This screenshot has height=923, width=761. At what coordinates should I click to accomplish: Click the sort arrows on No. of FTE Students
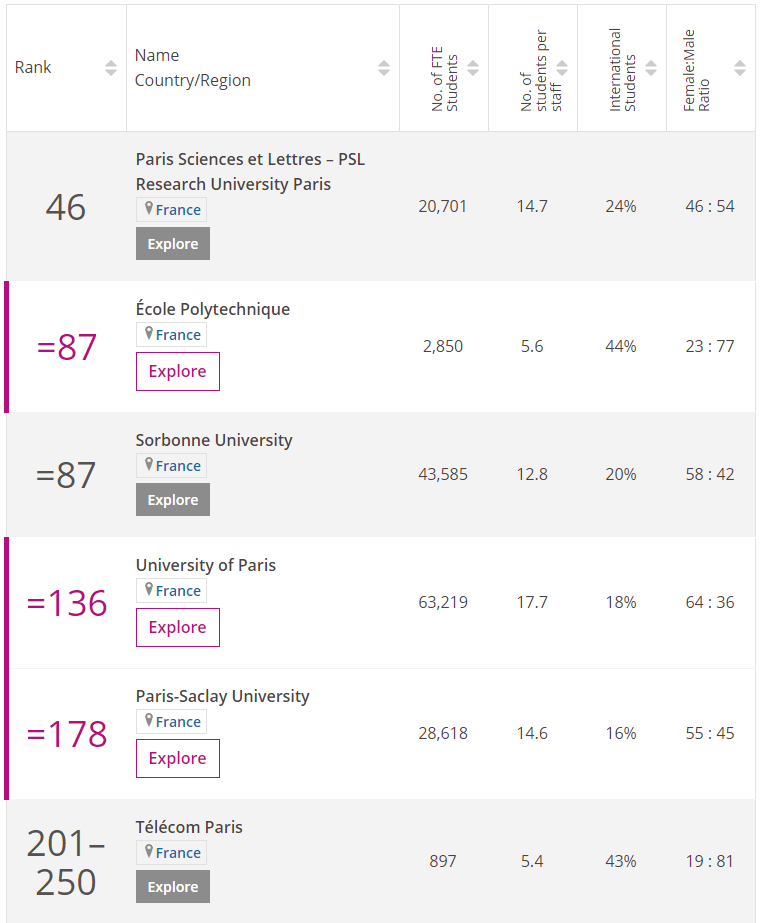(x=472, y=67)
